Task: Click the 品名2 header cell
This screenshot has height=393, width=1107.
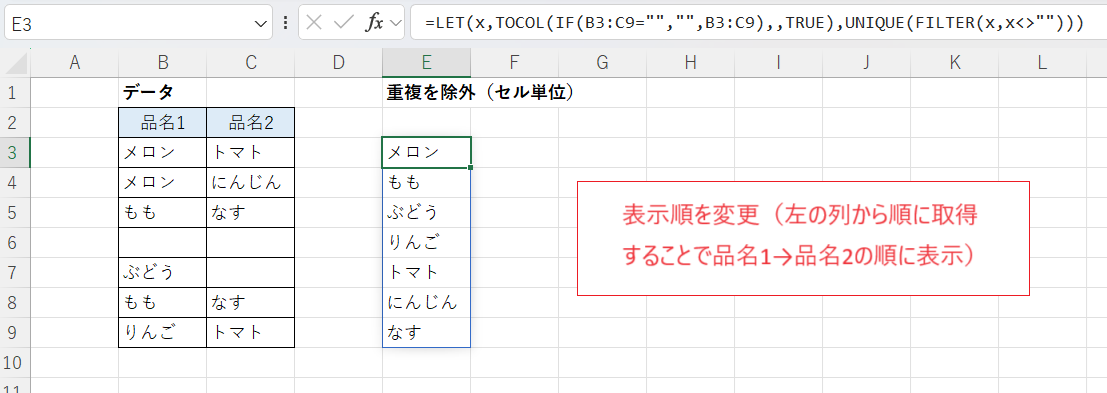Action: [251, 122]
